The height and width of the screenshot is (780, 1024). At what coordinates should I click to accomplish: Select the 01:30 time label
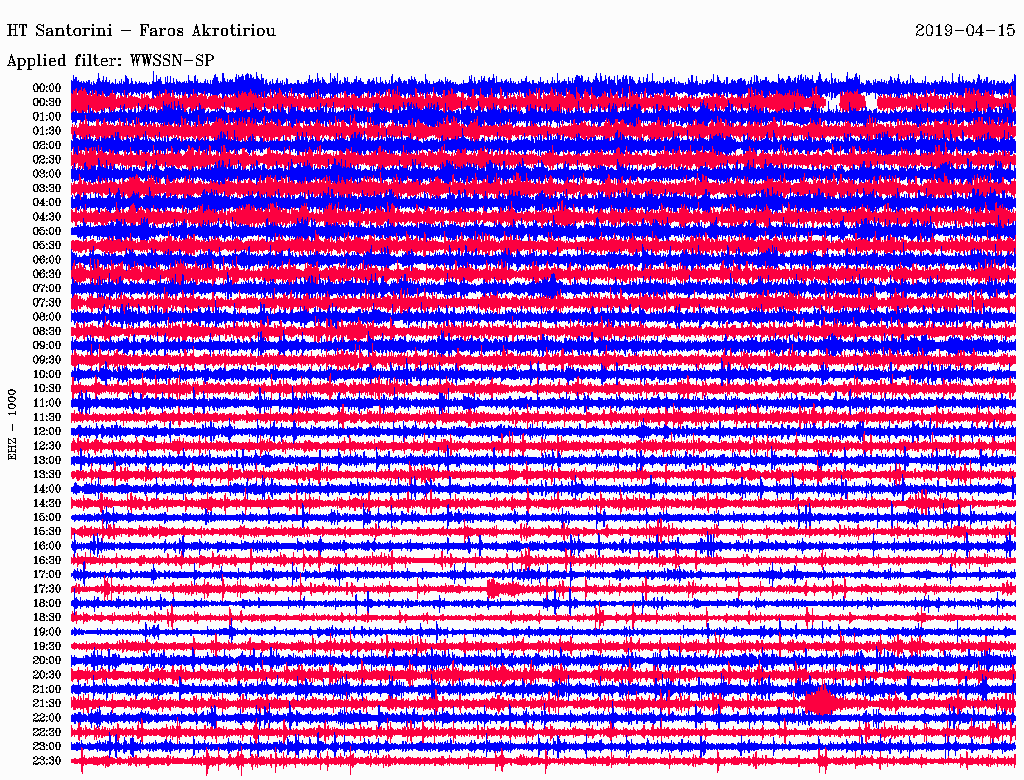[x=47, y=131]
